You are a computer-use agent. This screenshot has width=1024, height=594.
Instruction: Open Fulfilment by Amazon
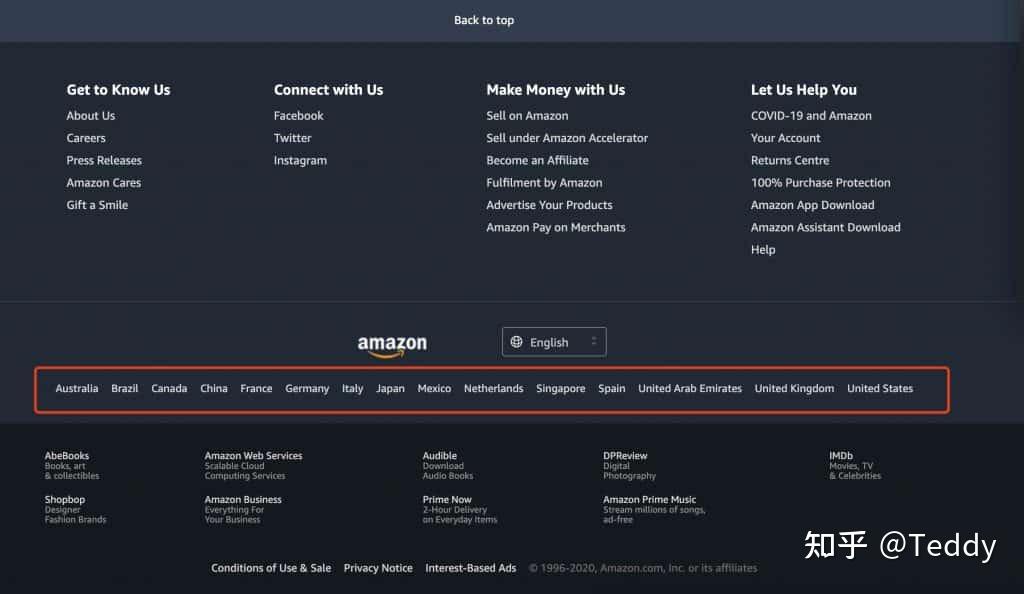(x=544, y=183)
